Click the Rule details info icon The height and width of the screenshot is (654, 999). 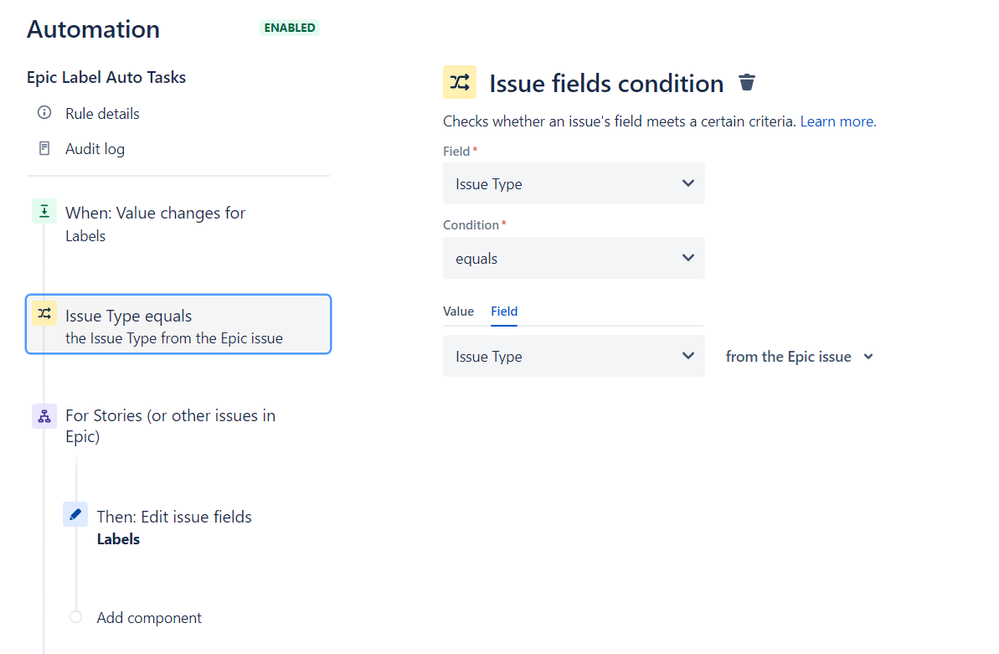pos(44,113)
